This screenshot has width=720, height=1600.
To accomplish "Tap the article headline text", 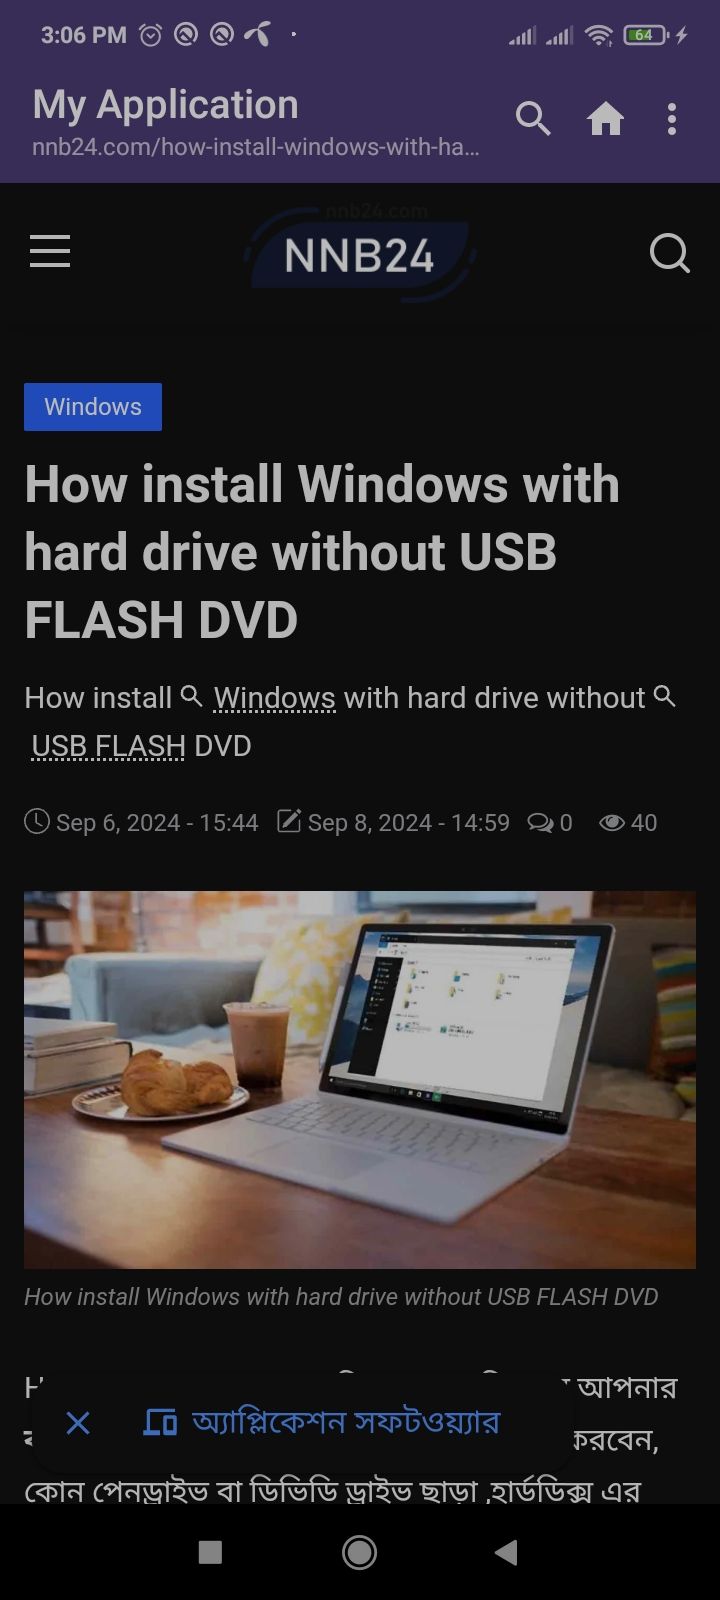I will coord(322,552).
